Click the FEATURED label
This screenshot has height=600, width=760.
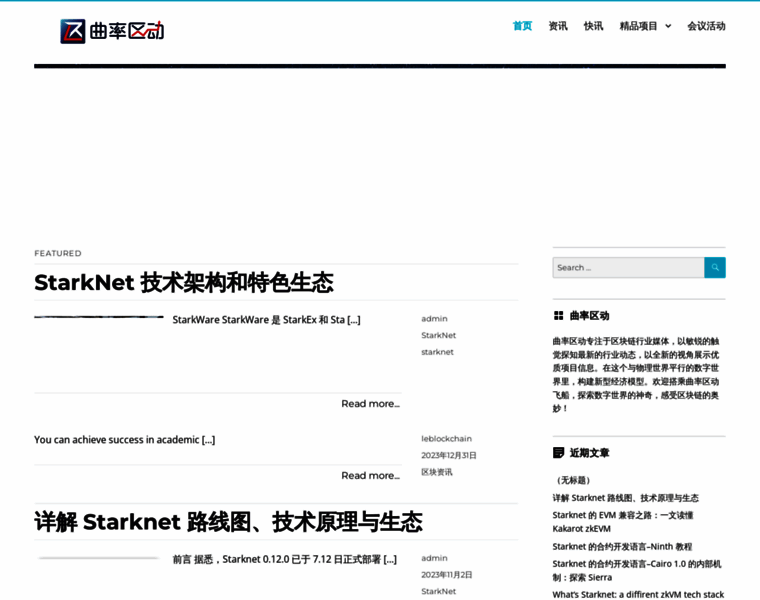(58, 253)
